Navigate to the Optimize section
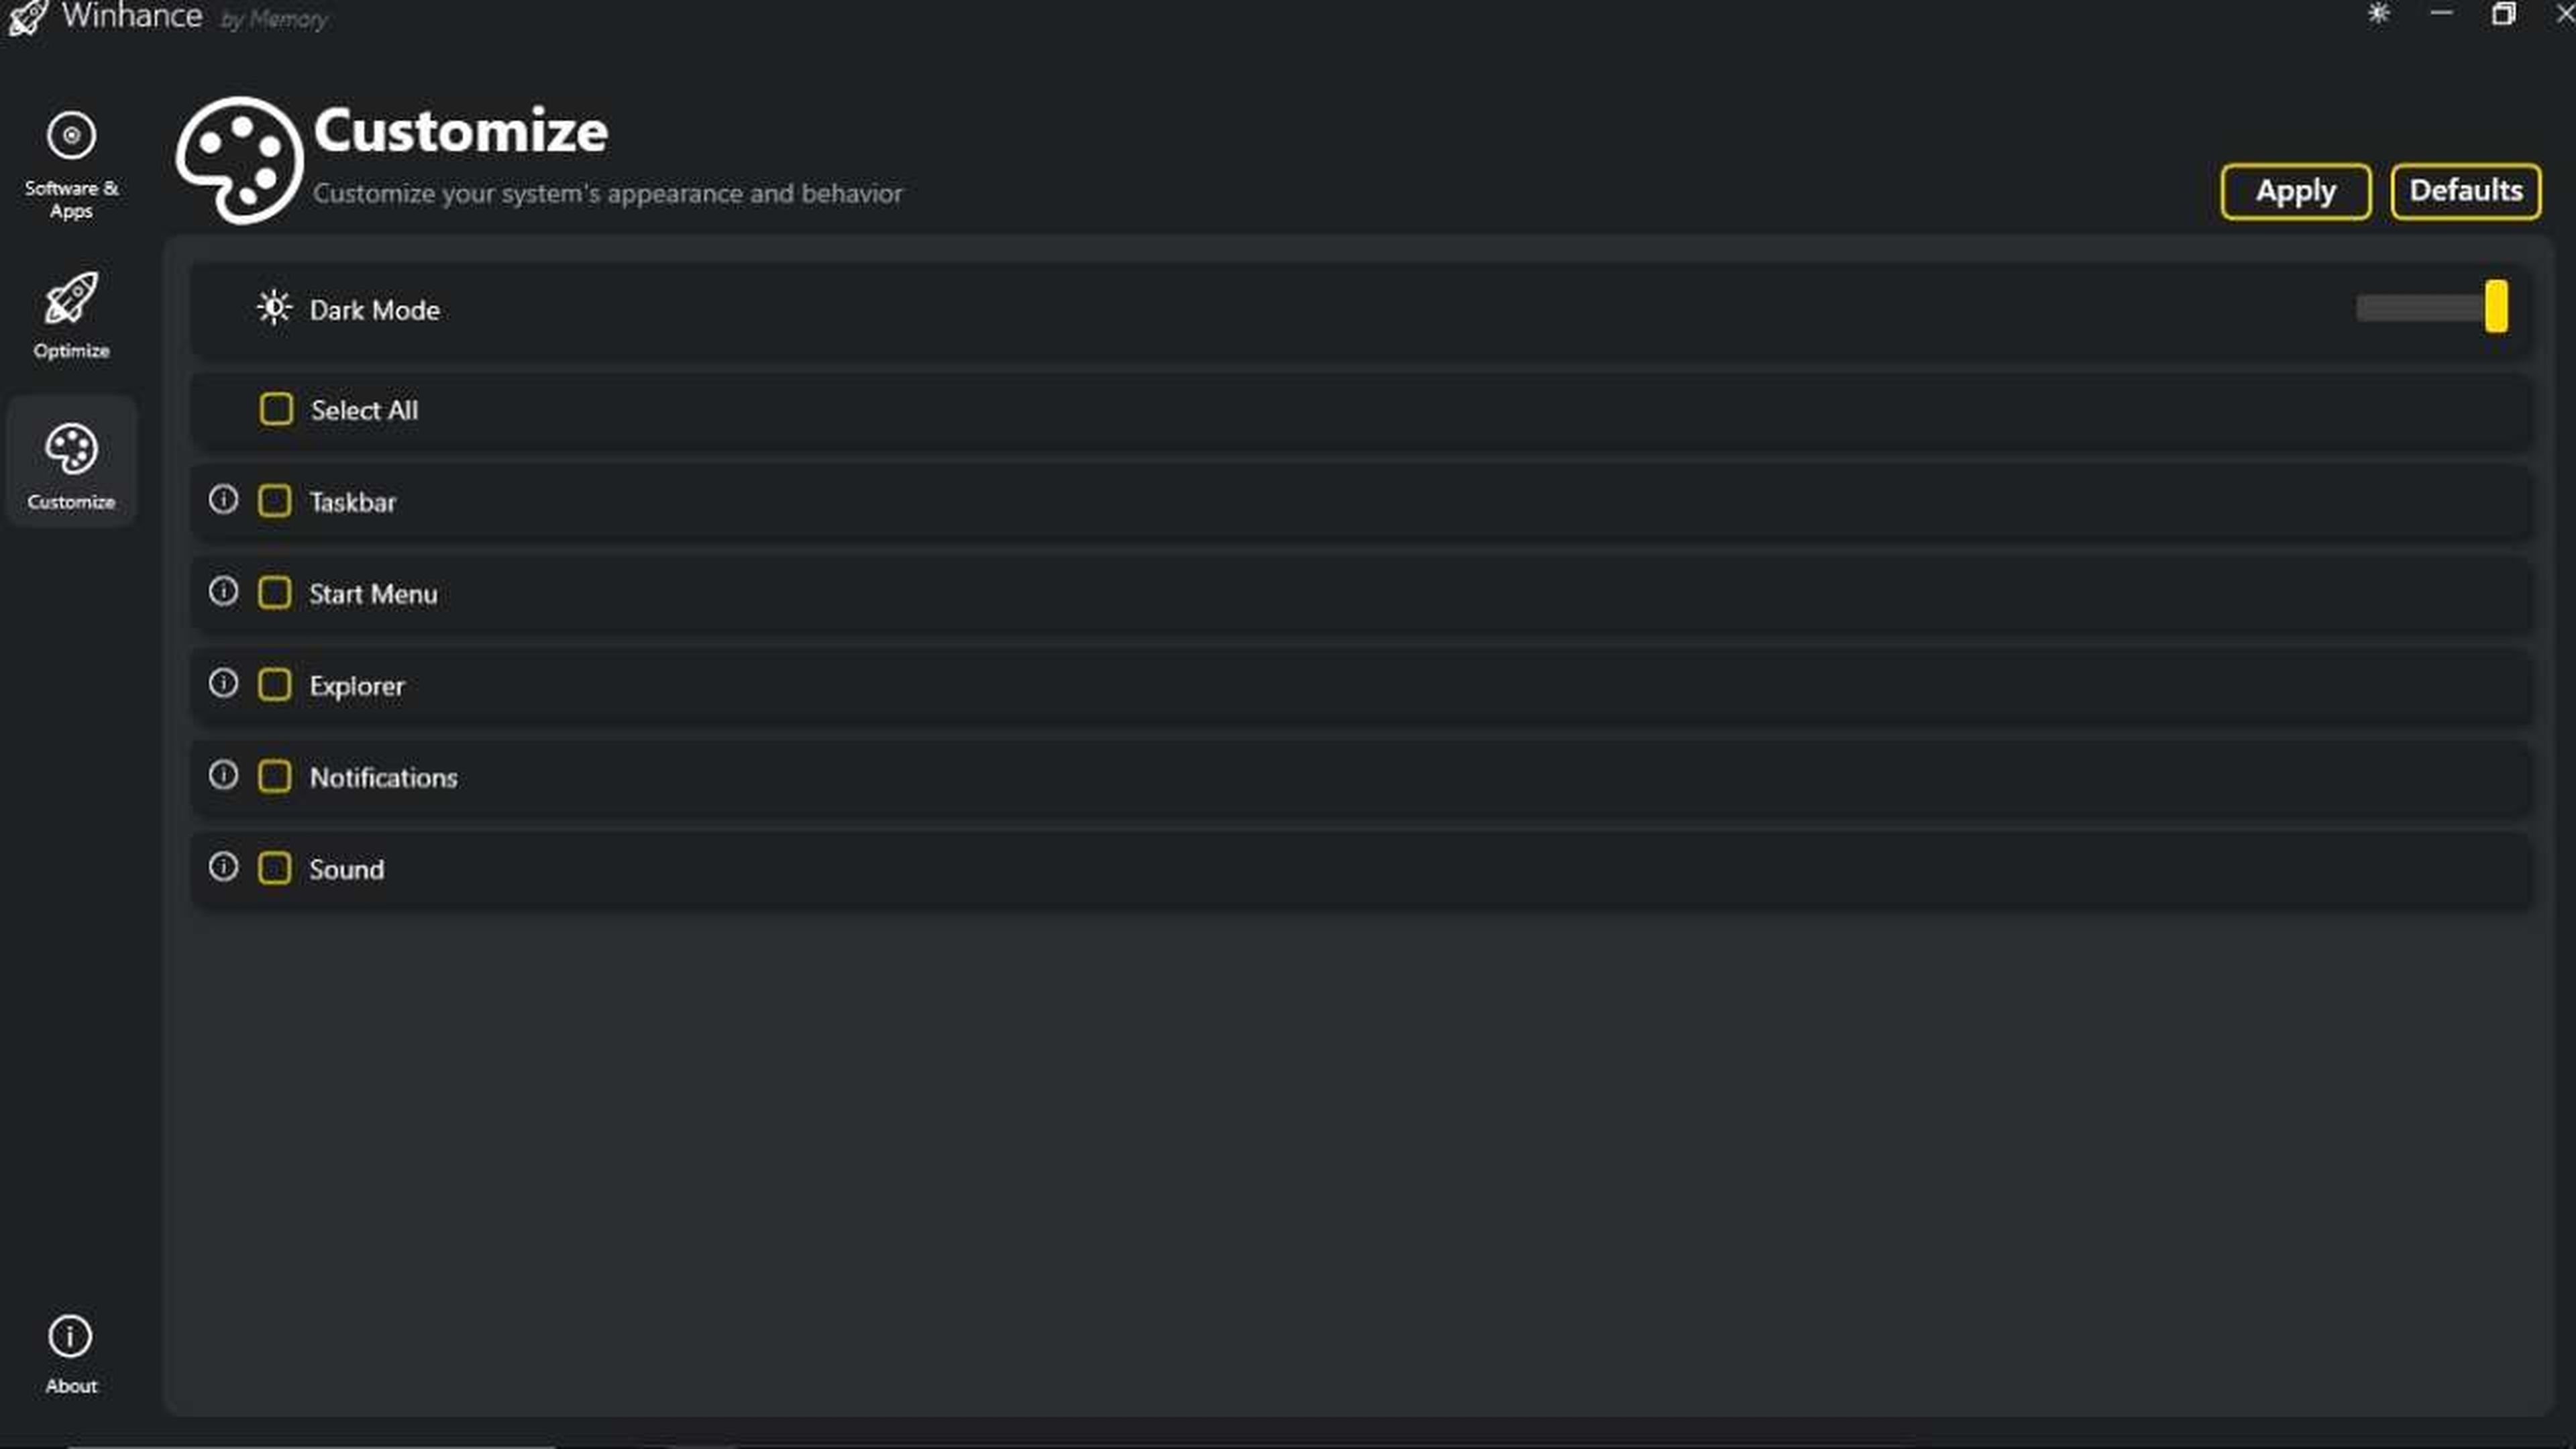This screenshot has width=2576, height=1449. [70, 315]
